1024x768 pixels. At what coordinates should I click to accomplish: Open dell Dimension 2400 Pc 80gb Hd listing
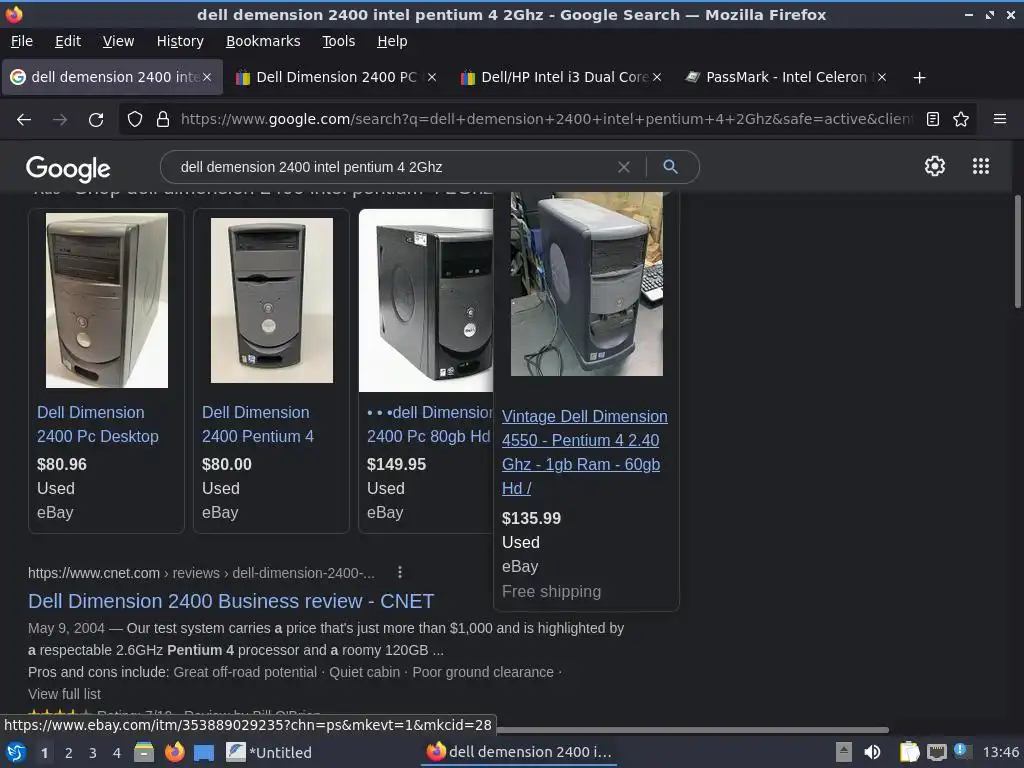click(x=429, y=424)
